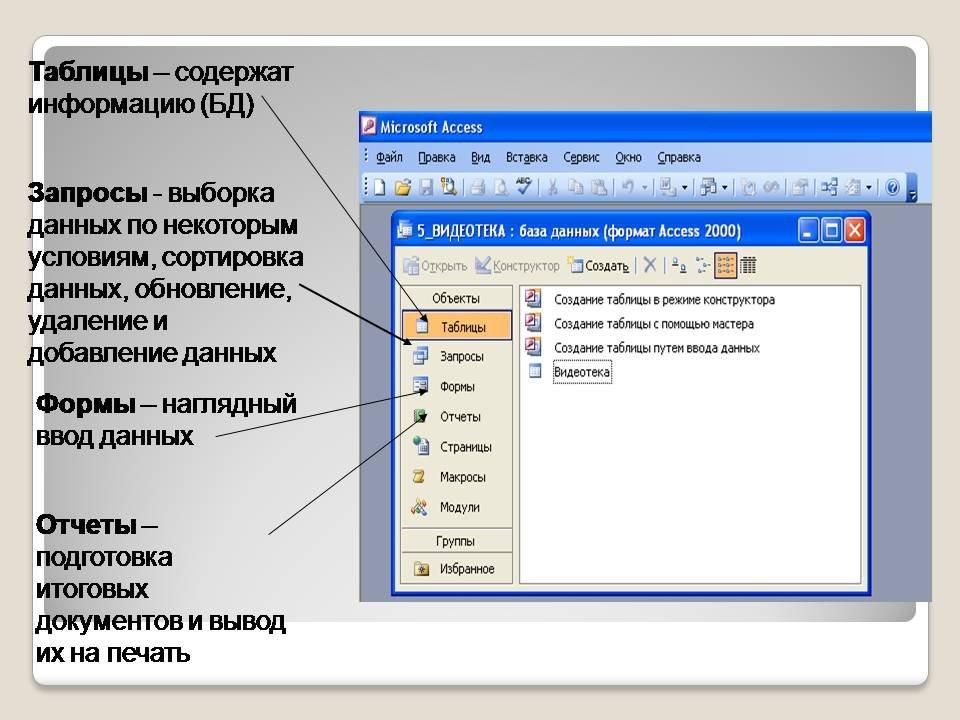Click the file search toolbar icon
The width and height of the screenshot is (960, 720).
tap(449, 187)
